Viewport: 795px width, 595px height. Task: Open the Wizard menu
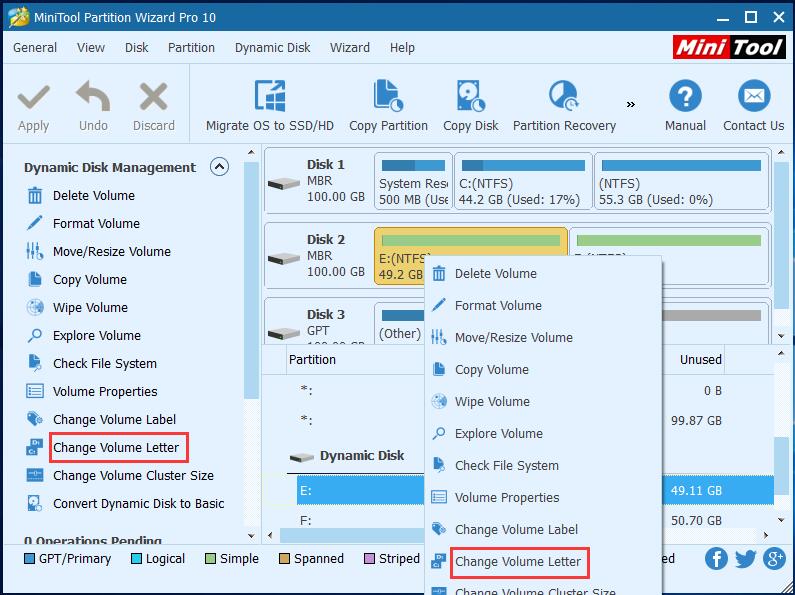coord(350,48)
